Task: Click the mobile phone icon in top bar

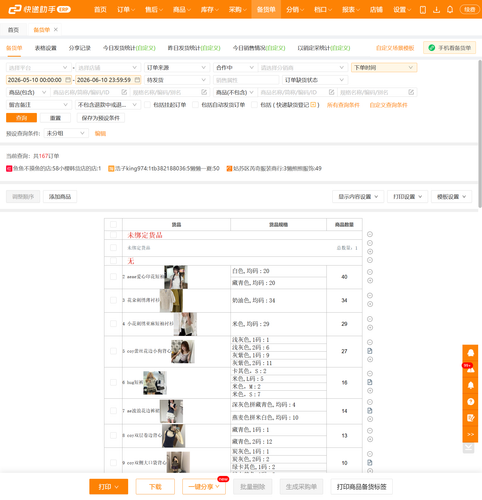Action: tap(423, 10)
